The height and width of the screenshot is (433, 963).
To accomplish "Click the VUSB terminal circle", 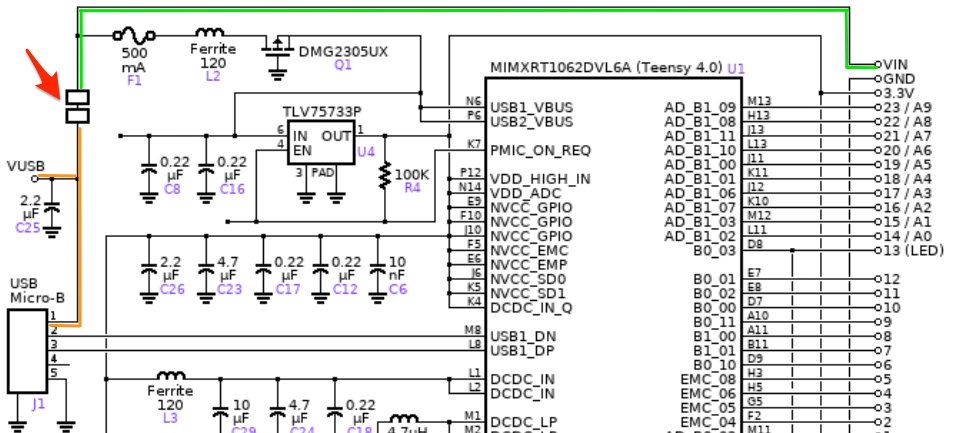I will [x=34, y=178].
